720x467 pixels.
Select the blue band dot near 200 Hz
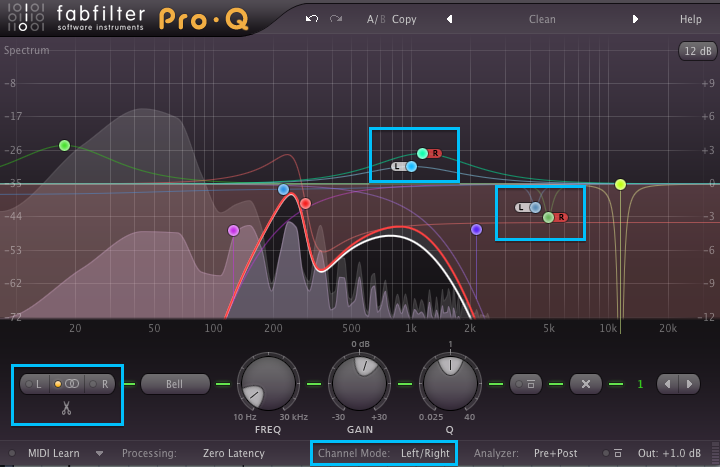pyautogui.click(x=283, y=189)
